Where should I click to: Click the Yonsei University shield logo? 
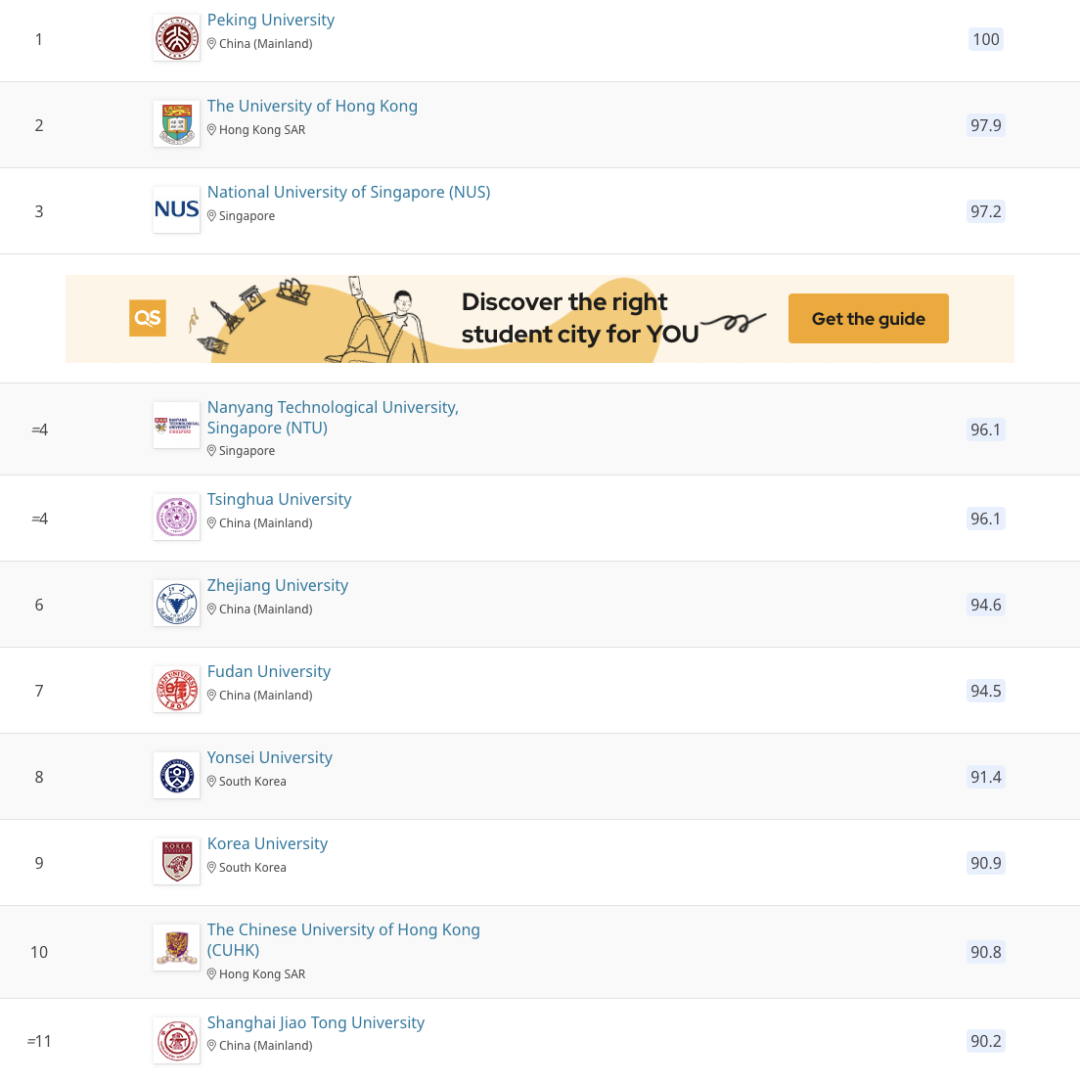click(176, 775)
